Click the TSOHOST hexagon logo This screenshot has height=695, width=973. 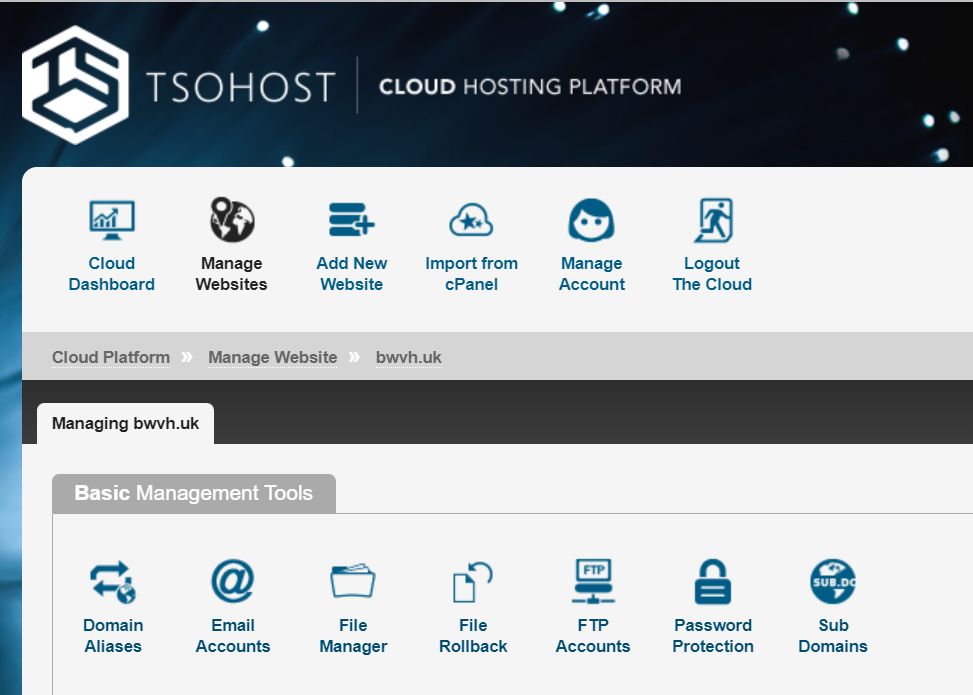[x=75, y=85]
